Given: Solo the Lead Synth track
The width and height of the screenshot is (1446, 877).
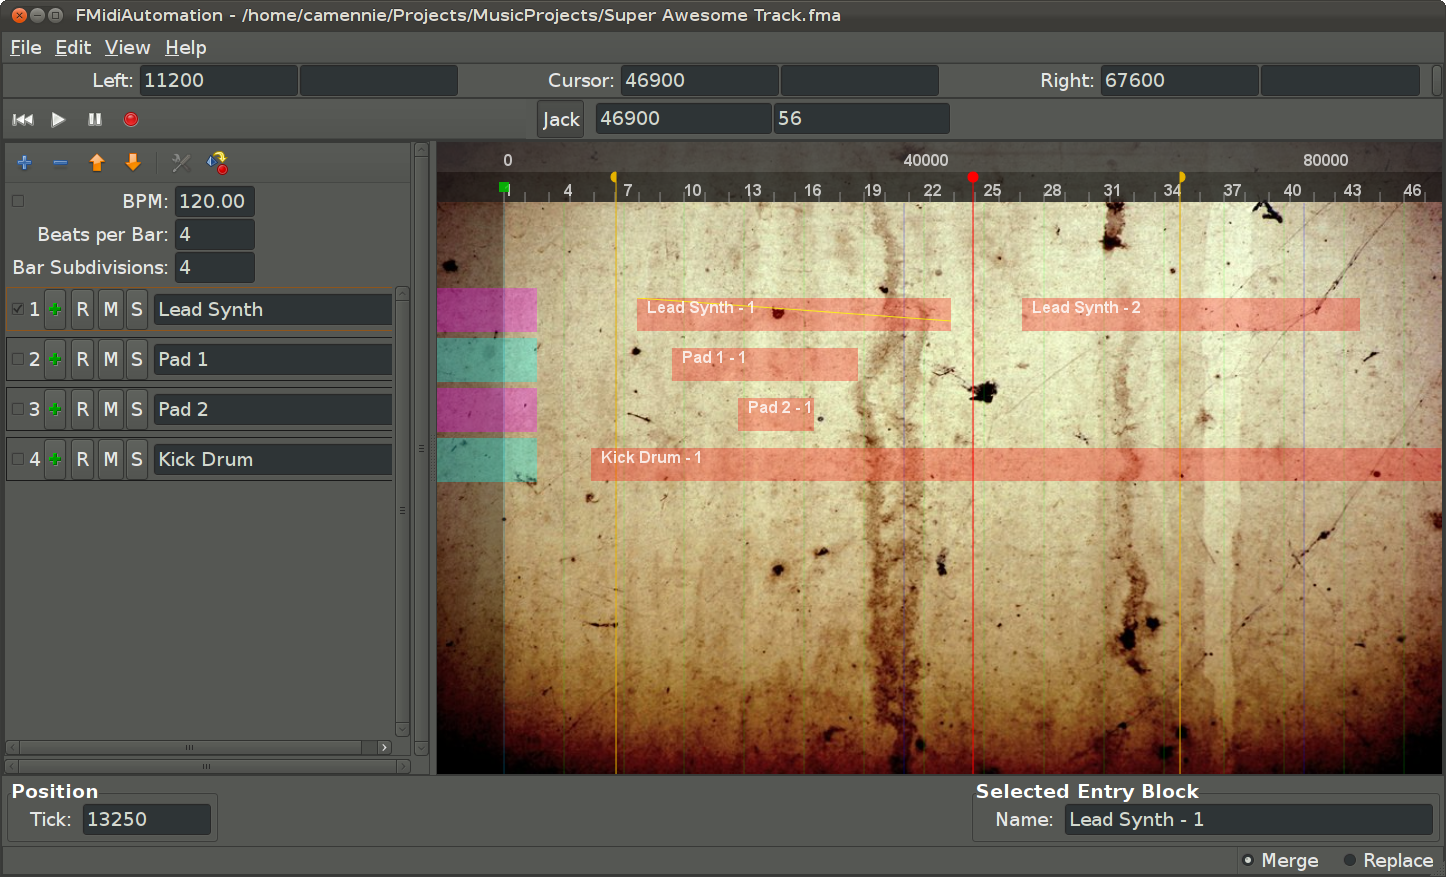Looking at the screenshot, I should (137, 310).
